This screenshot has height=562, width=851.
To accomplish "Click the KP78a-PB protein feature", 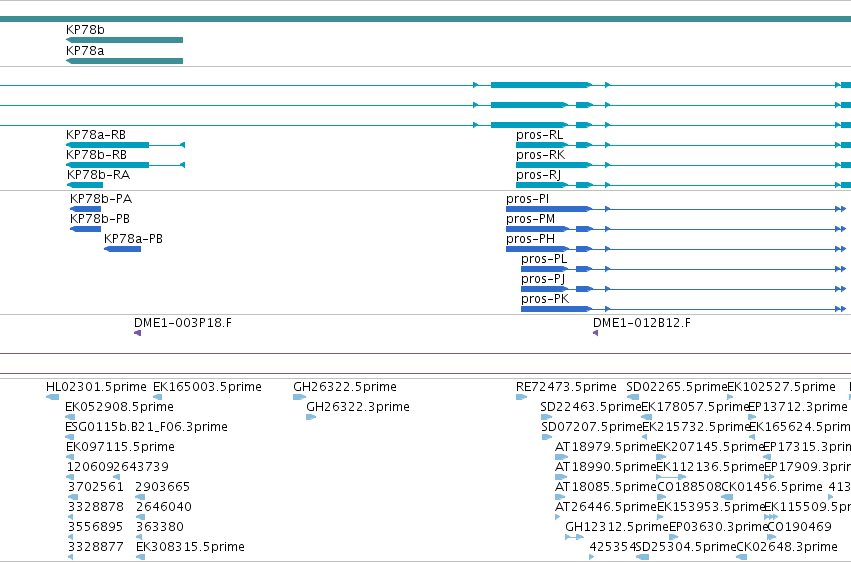I will click(122, 249).
